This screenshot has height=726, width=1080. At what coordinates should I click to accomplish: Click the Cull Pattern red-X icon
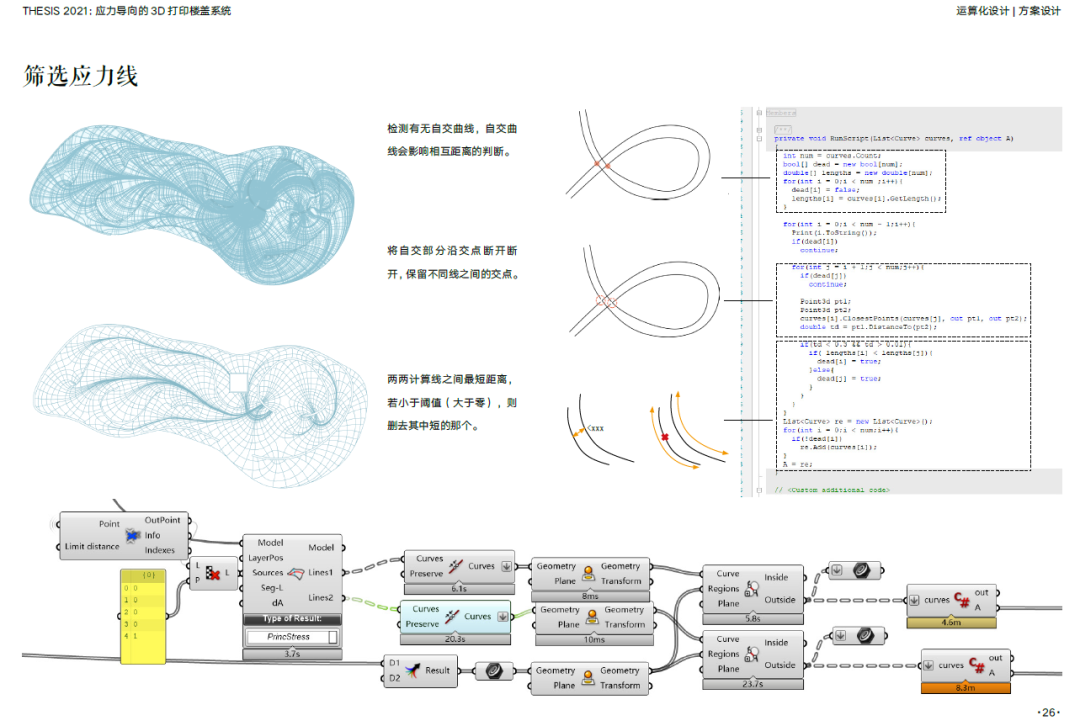pos(213,573)
